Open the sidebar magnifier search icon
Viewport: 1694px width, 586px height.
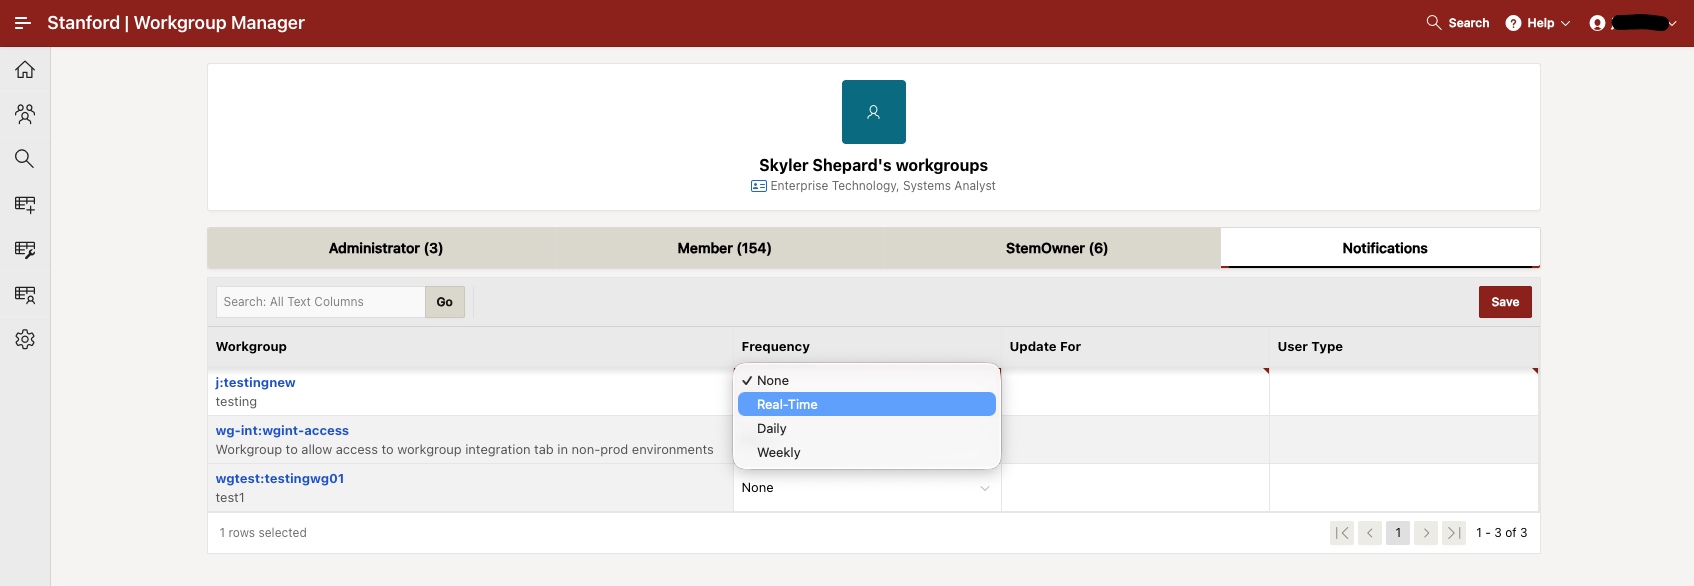pyautogui.click(x=25, y=159)
